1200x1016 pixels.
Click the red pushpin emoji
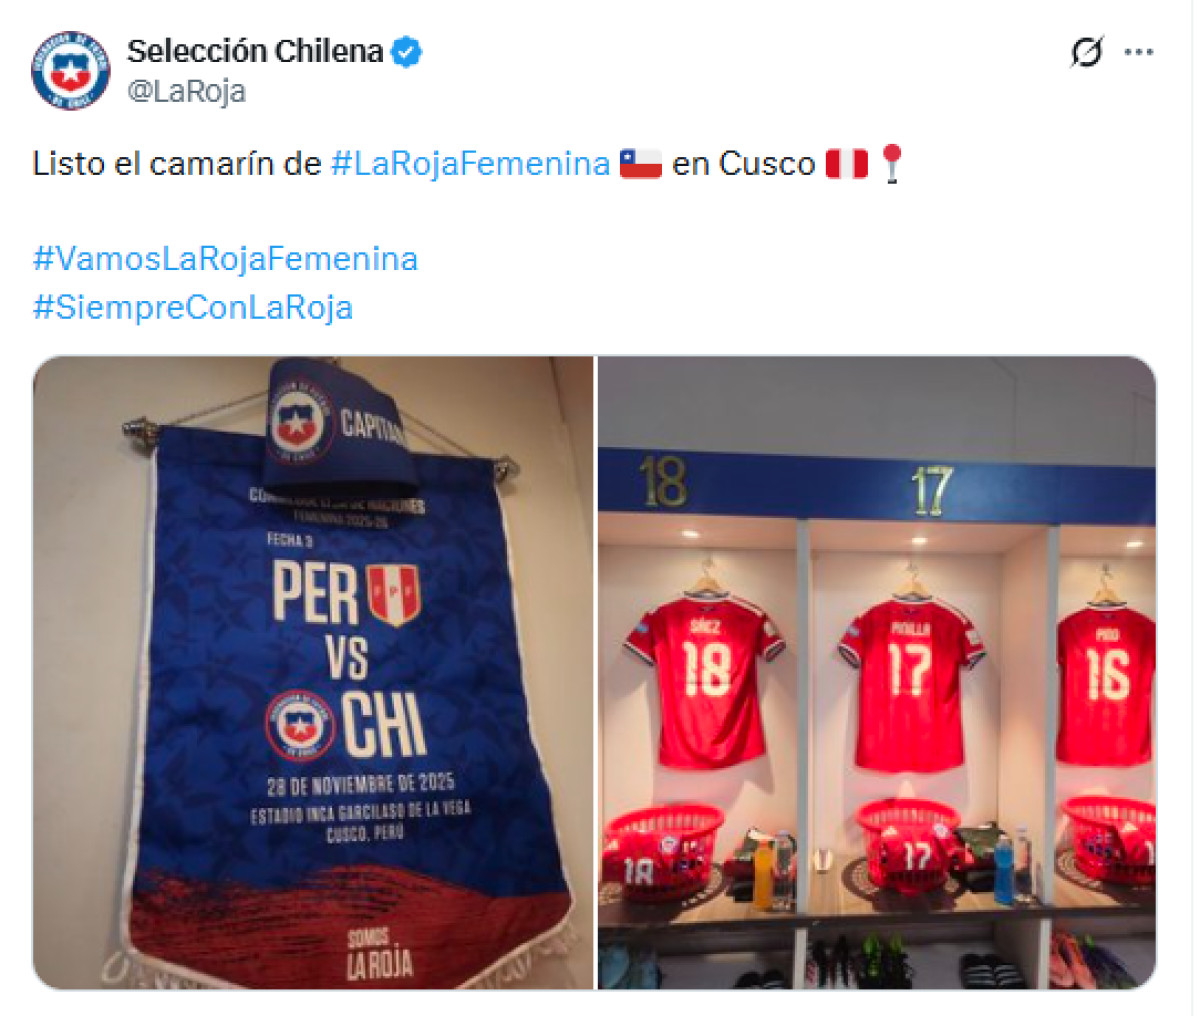point(892,163)
